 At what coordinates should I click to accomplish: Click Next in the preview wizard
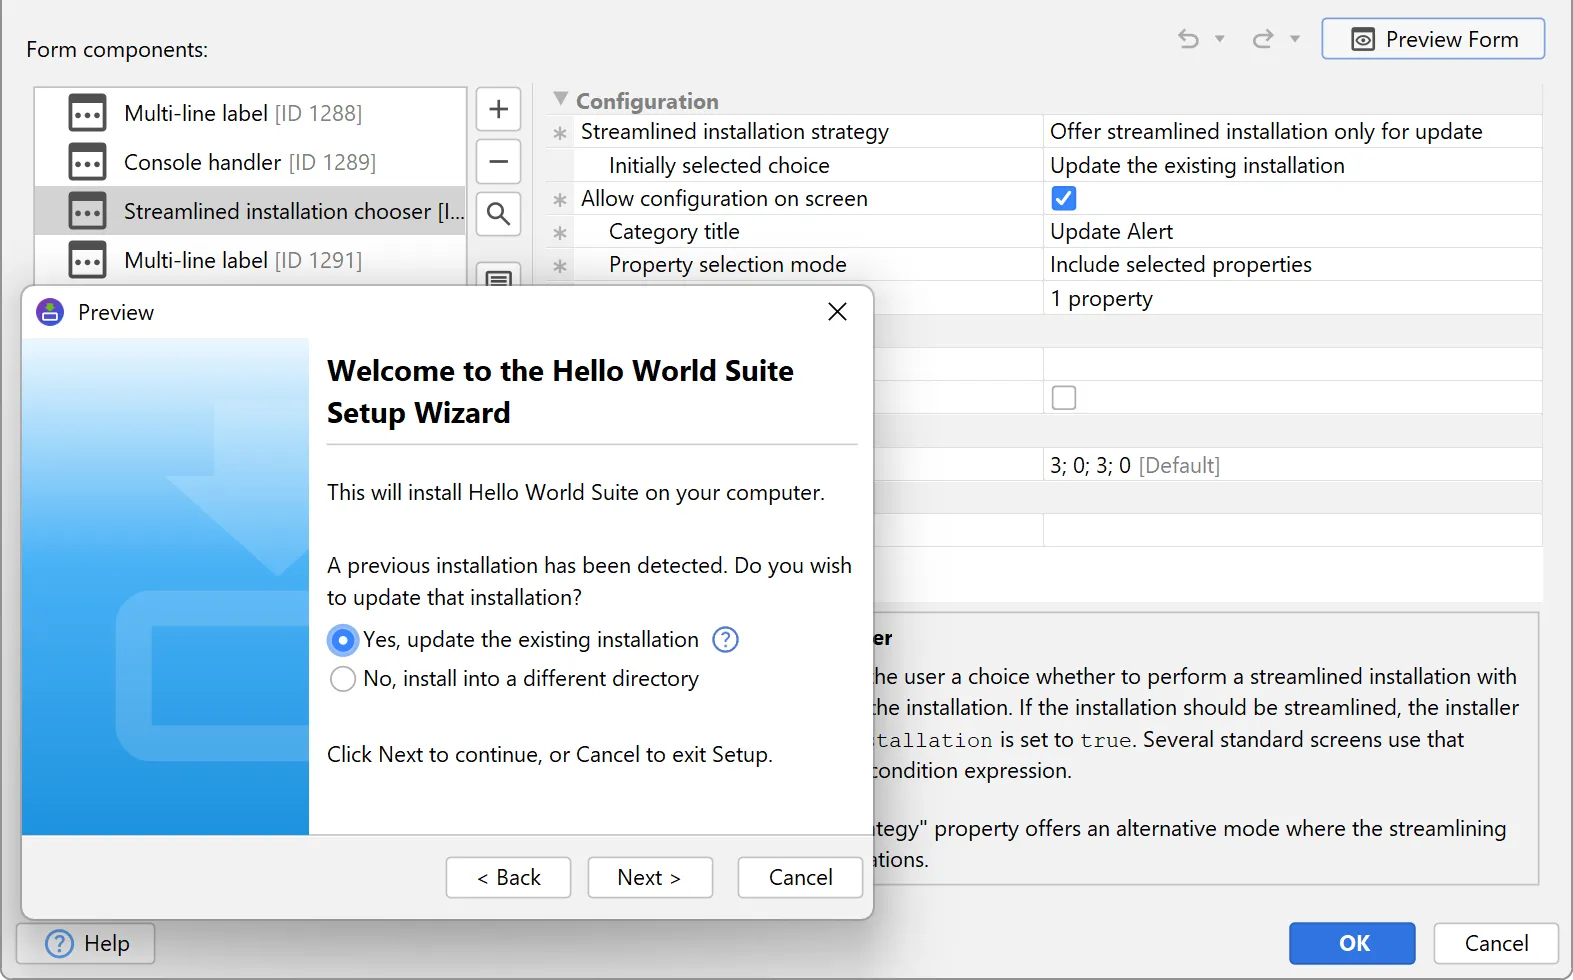[649, 877]
